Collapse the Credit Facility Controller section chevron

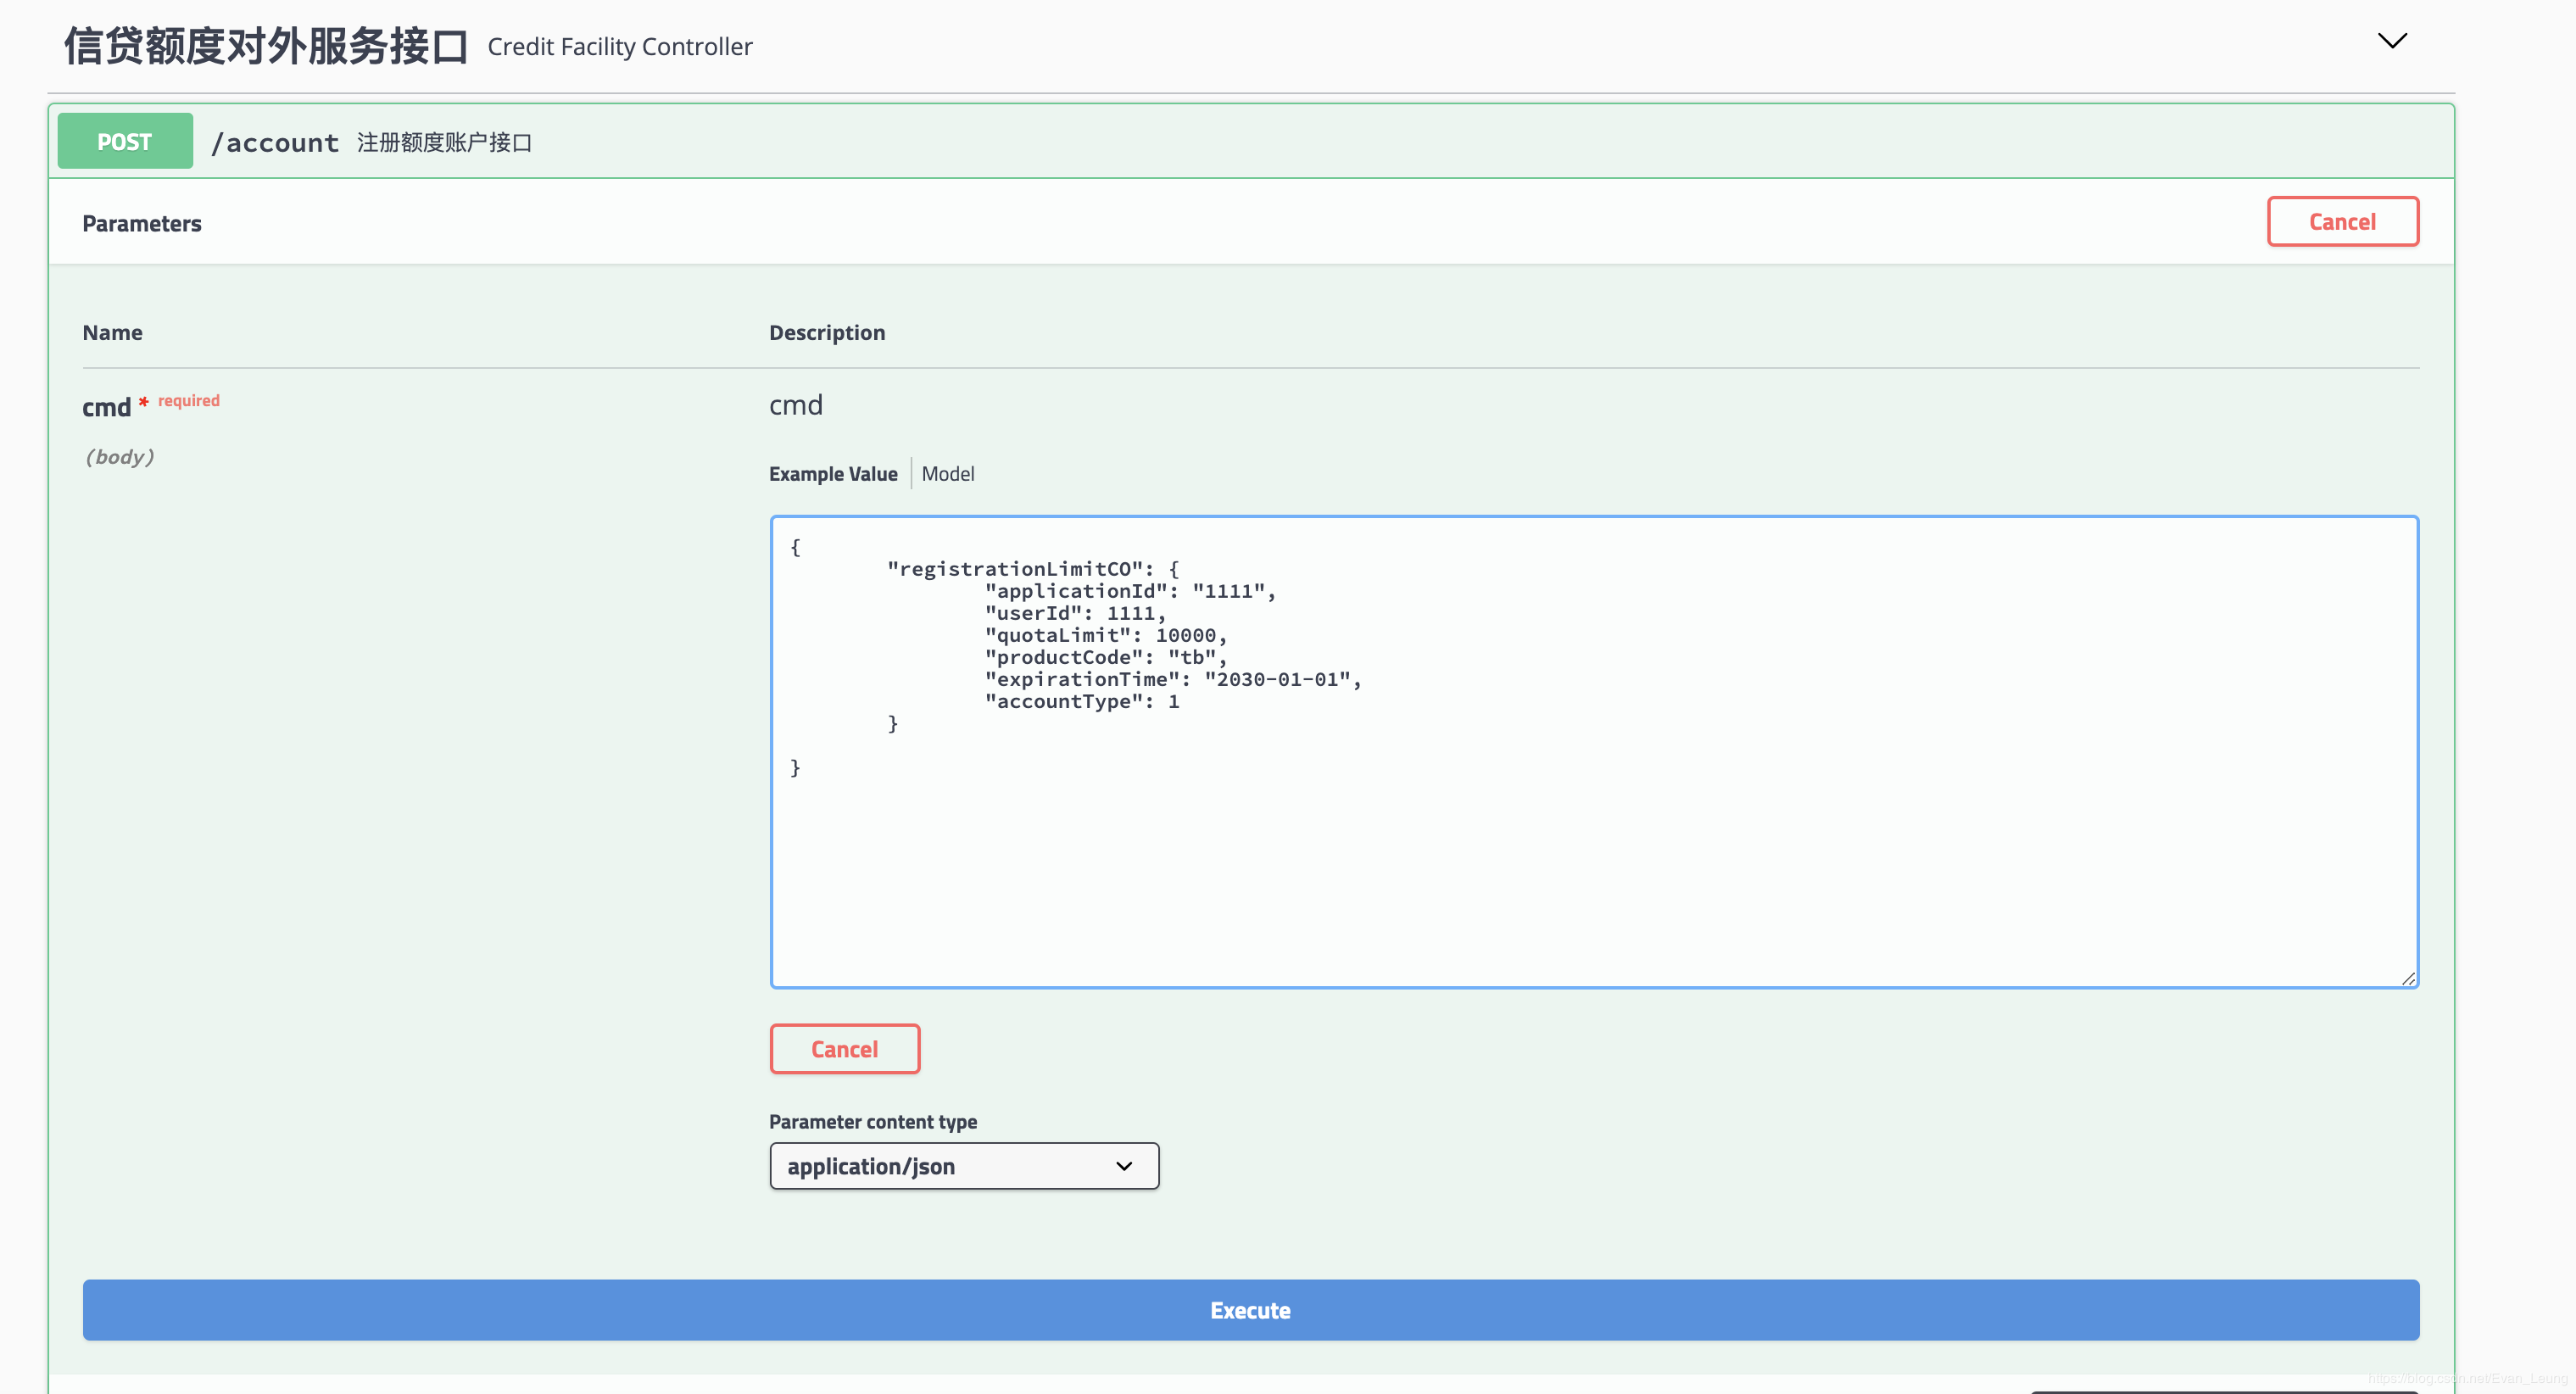pyautogui.click(x=2391, y=41)
